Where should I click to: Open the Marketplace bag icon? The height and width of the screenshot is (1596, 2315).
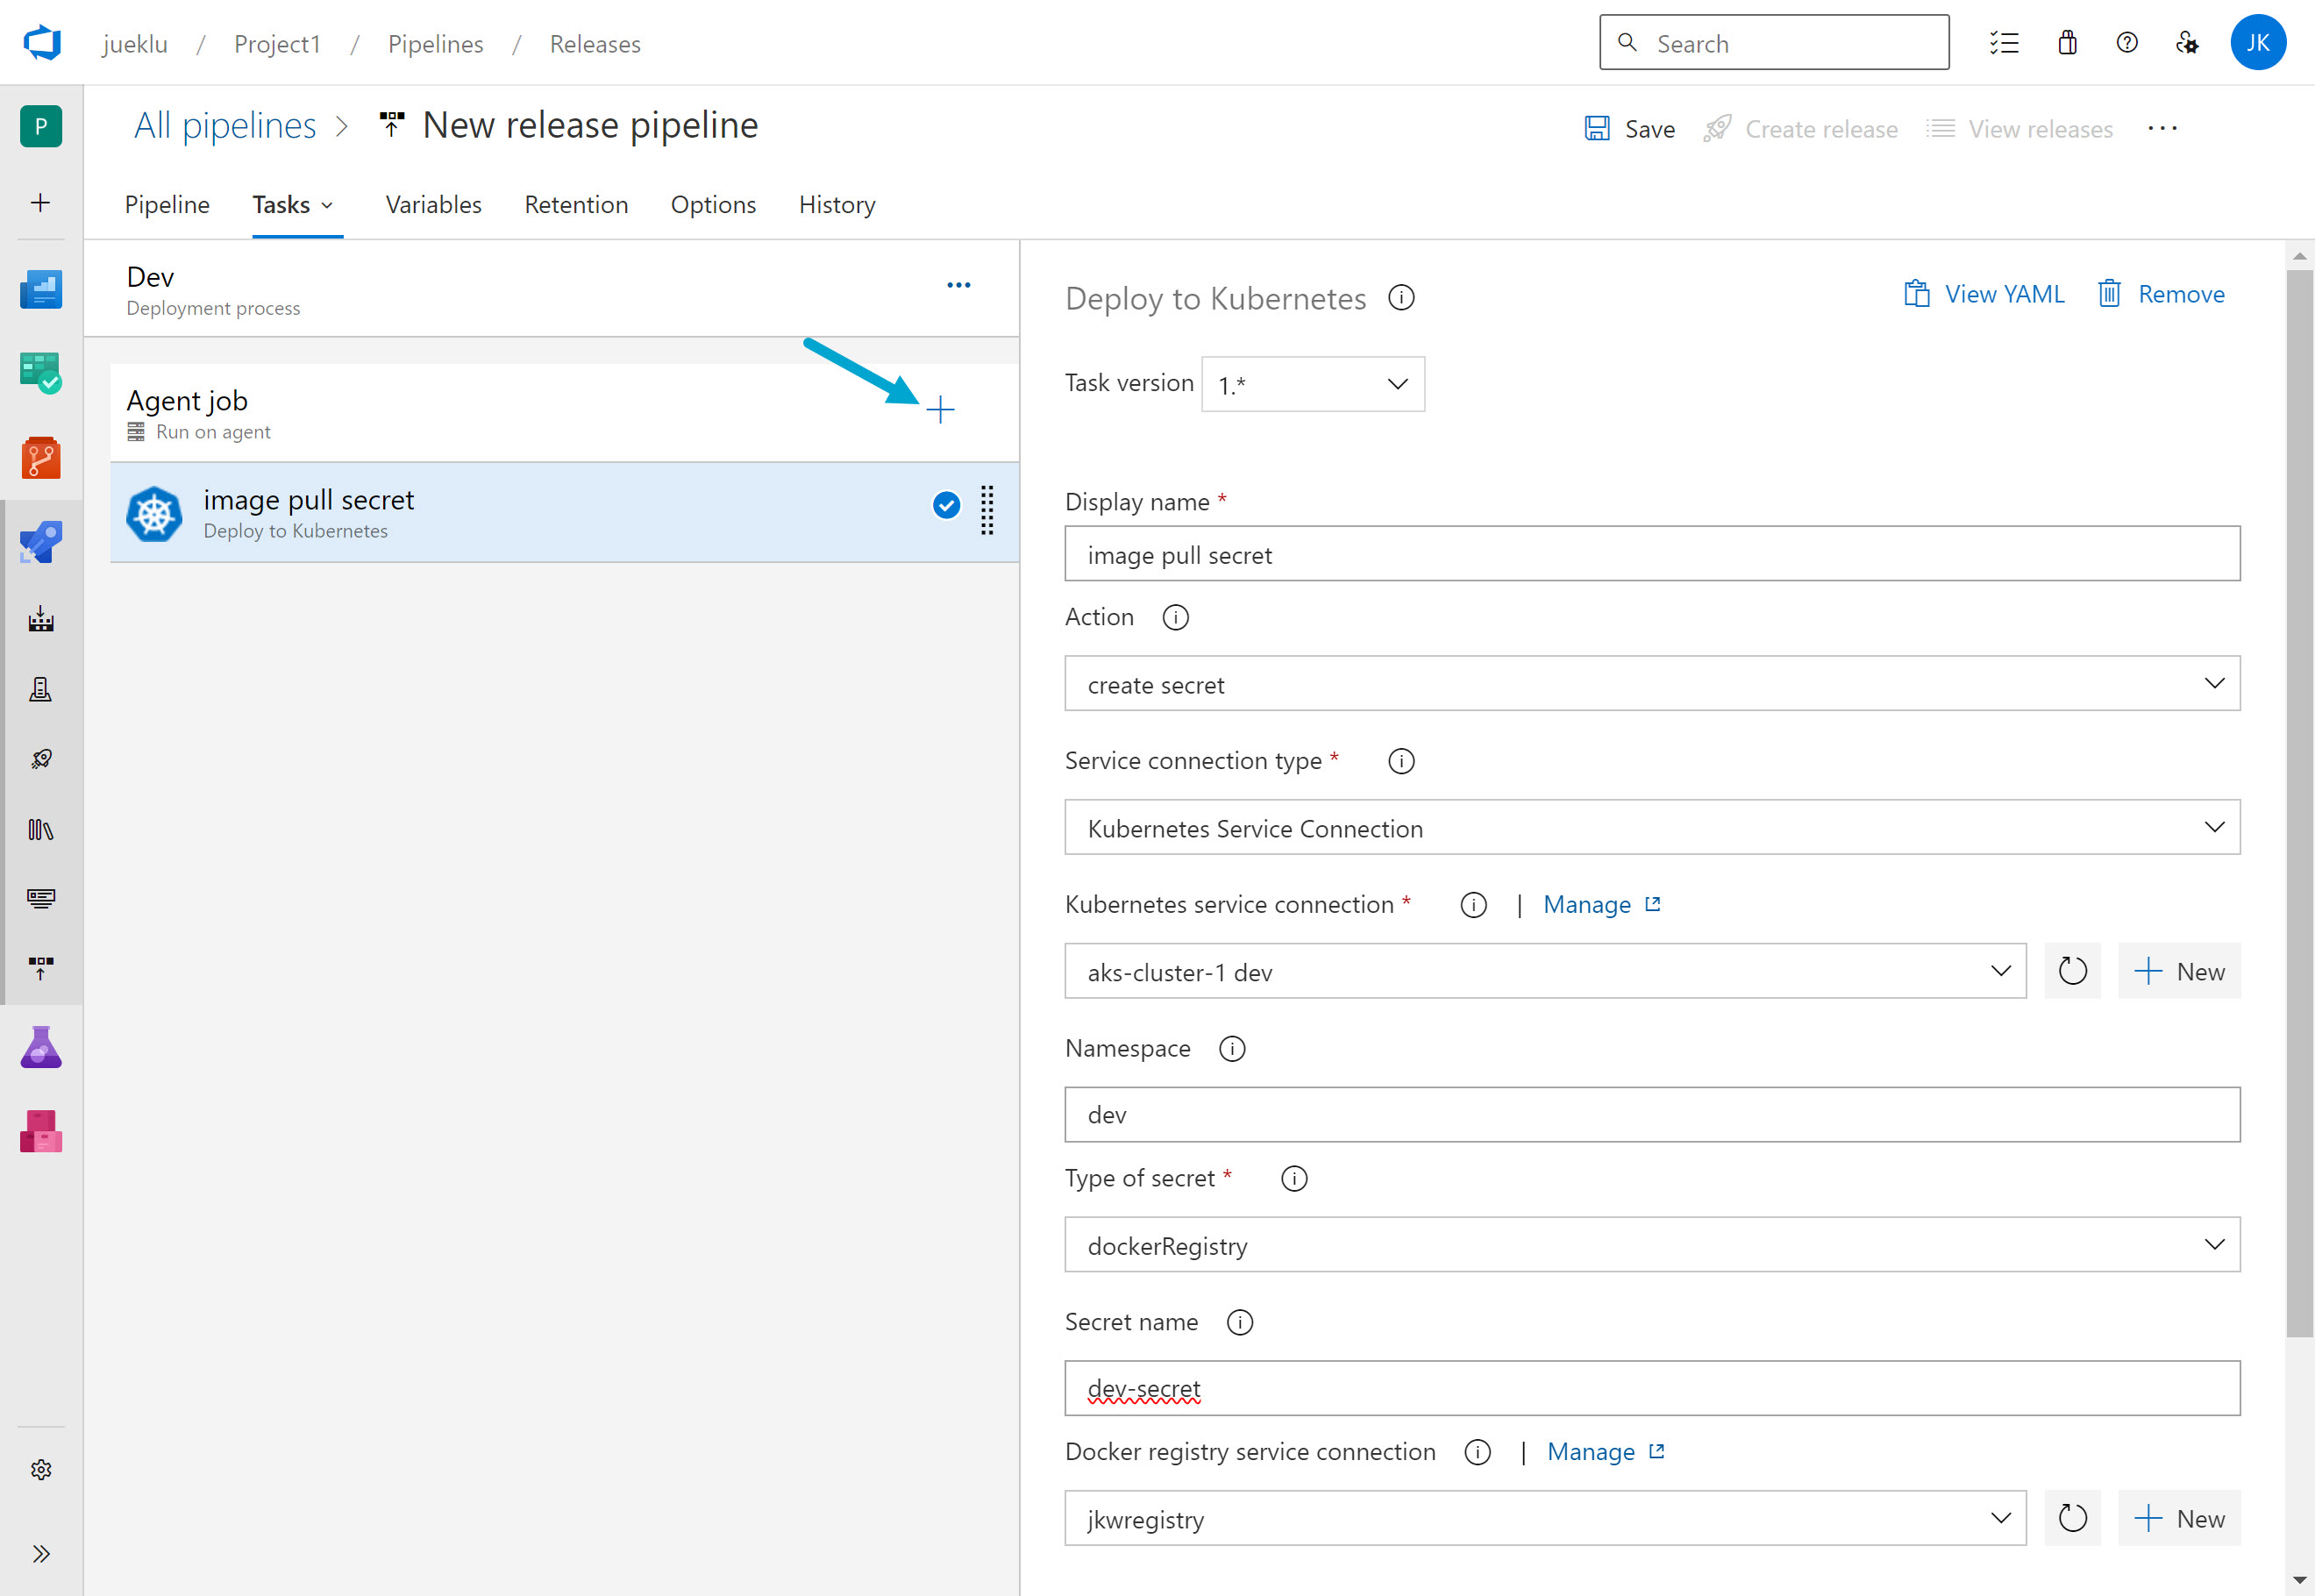(x=2066, y=42)
